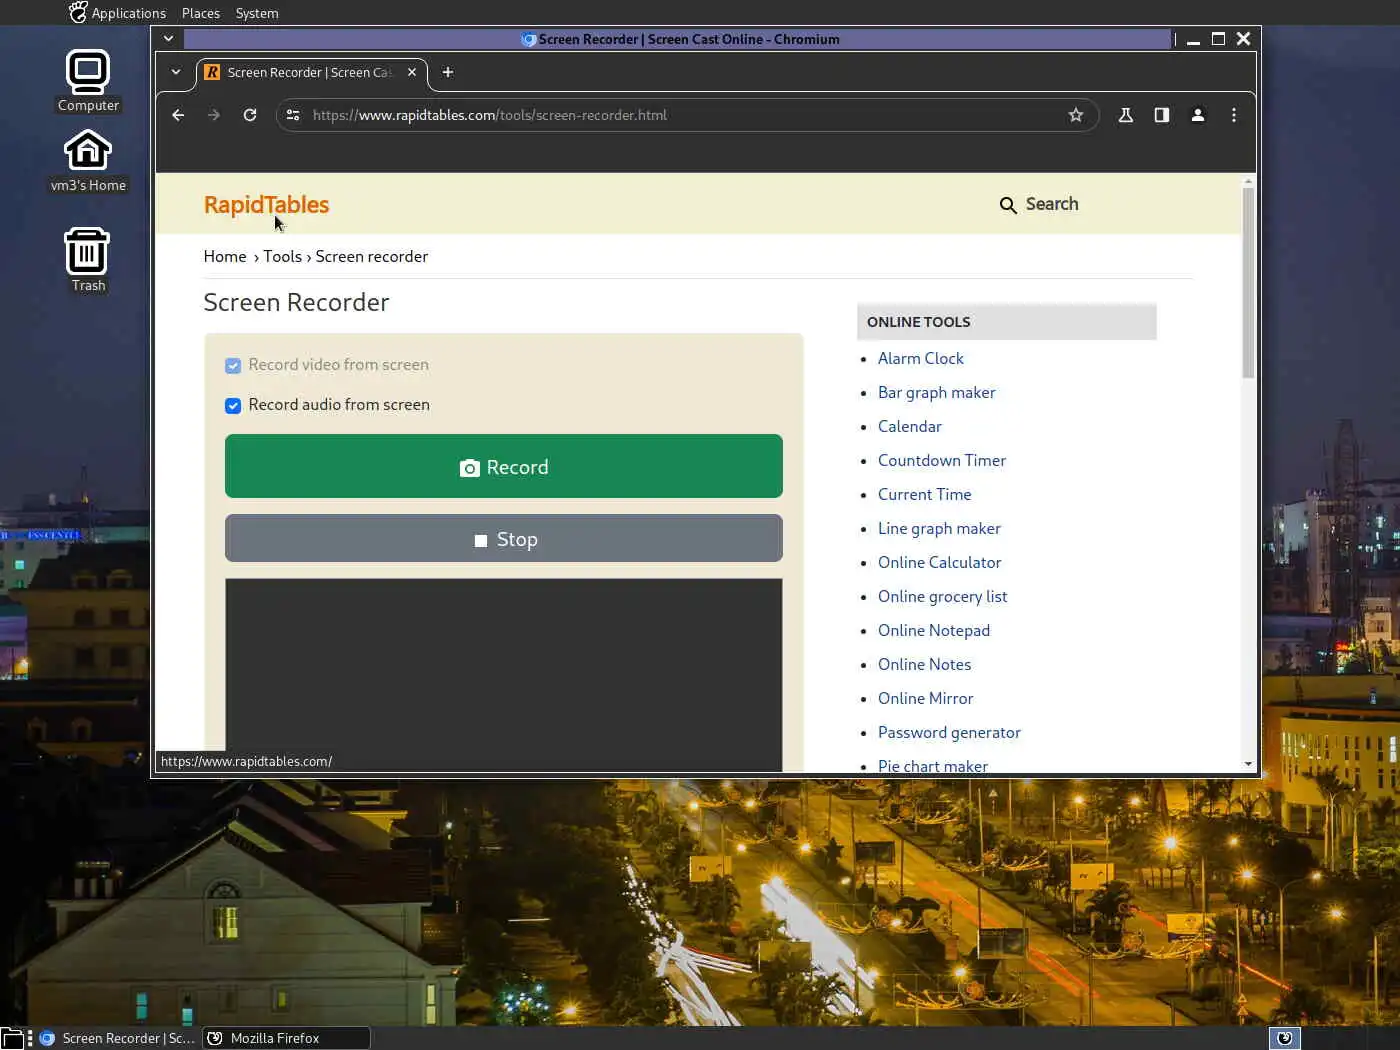1400x1050 pixels.
Task: Open the System menu
Action: pyautogui.click(x=257, y=13)
